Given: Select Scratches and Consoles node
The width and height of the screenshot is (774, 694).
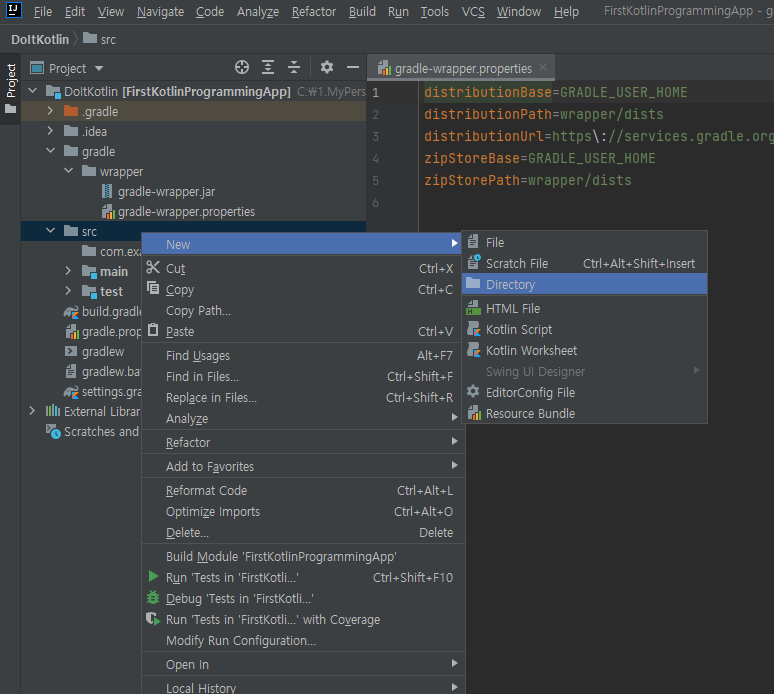Looking at the screenshot, I should (93, 431).
